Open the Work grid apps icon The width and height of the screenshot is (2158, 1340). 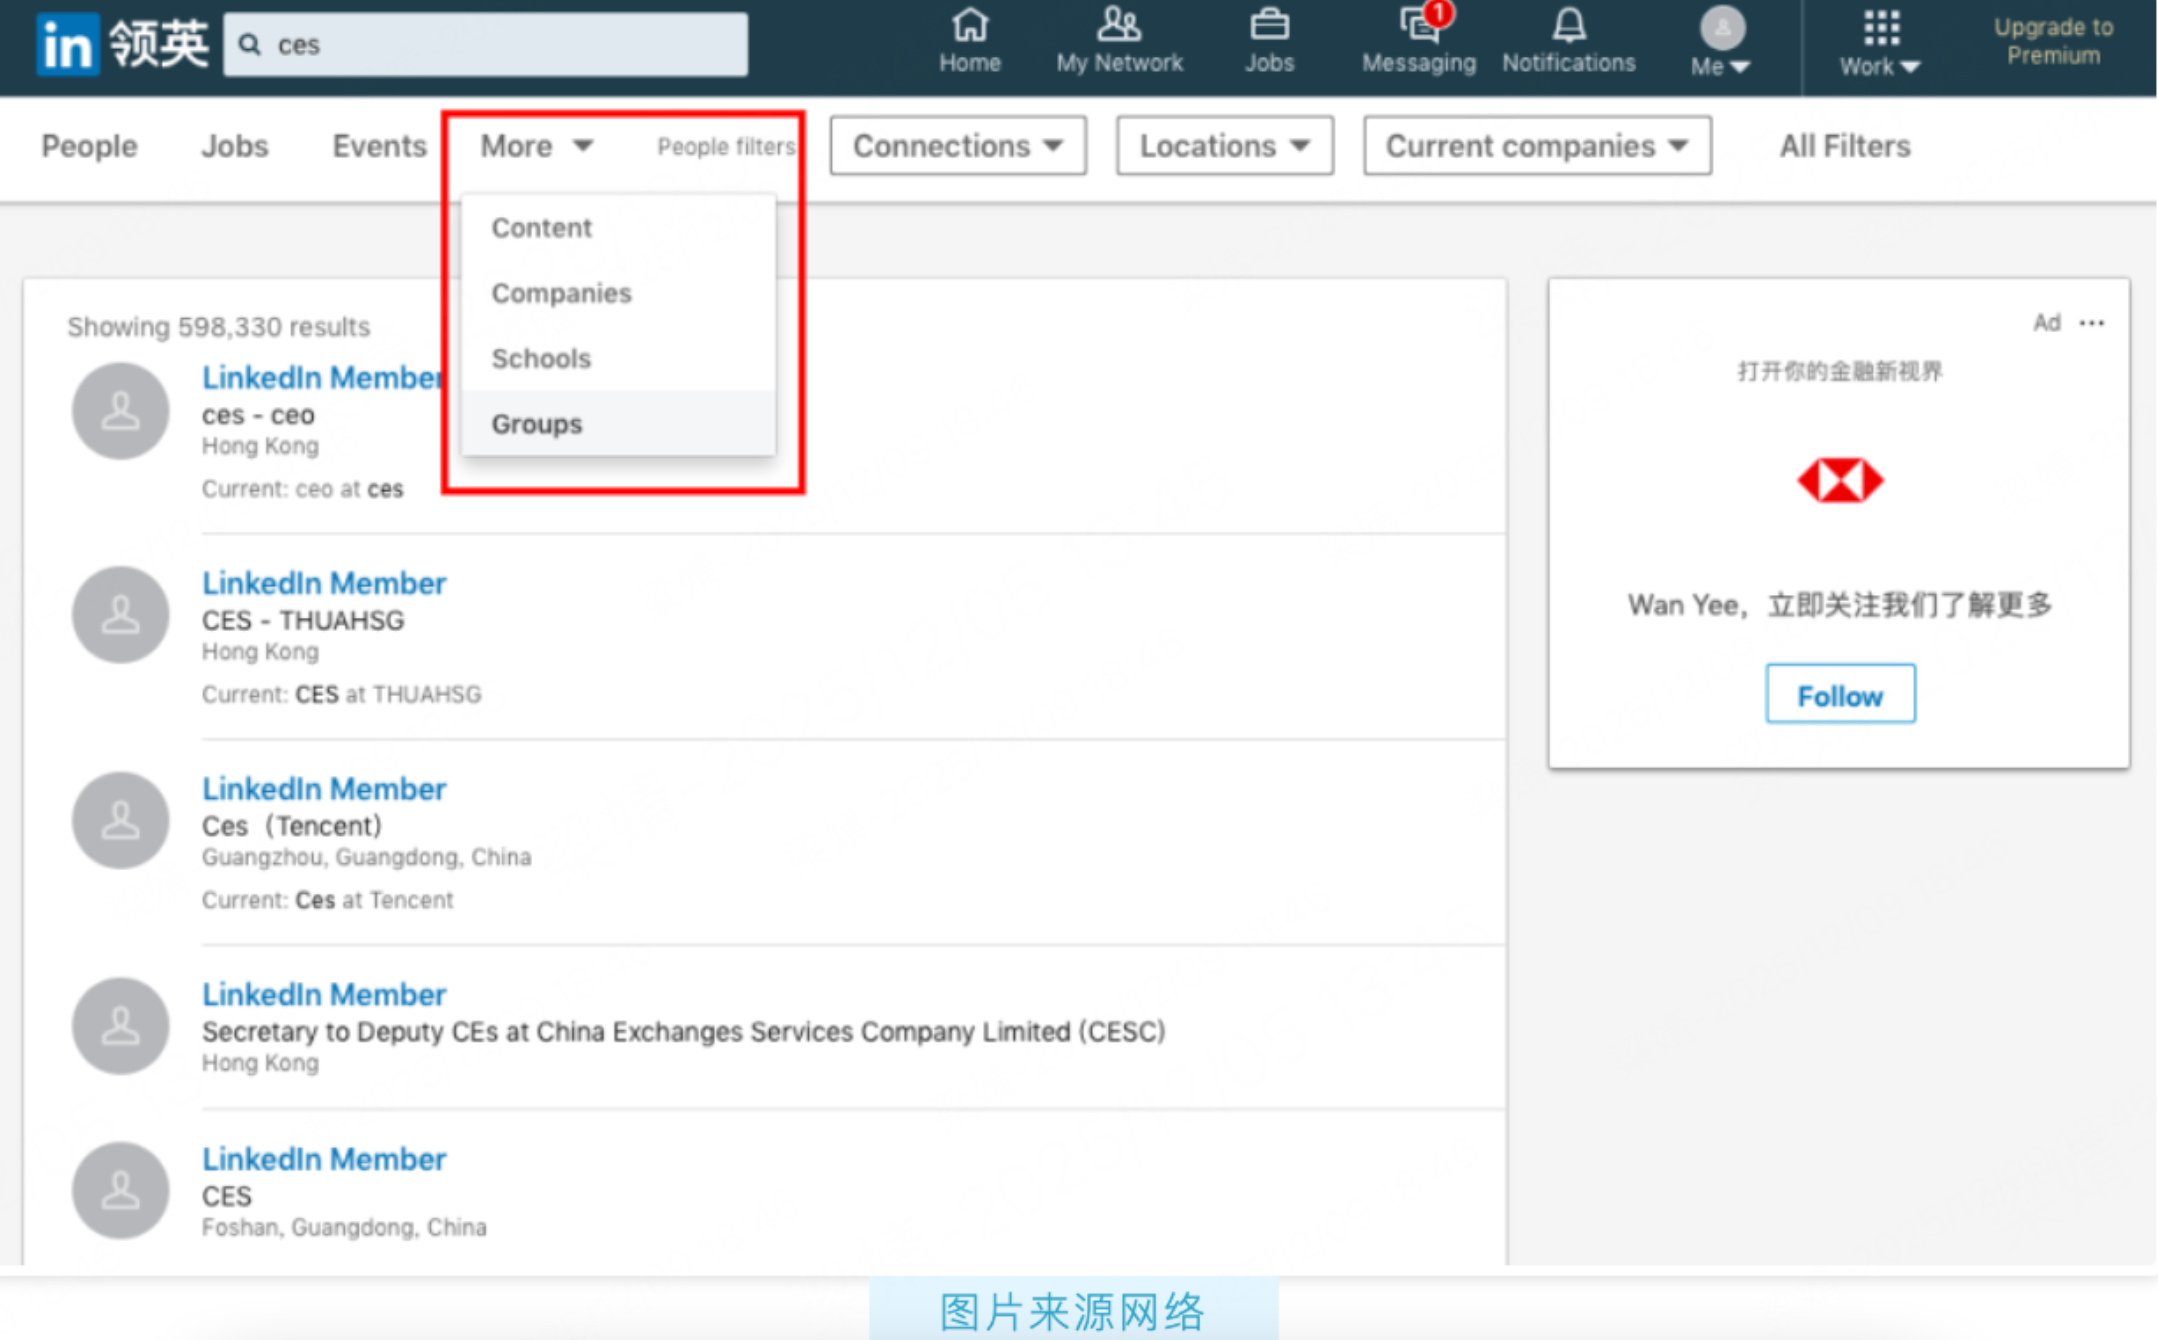click(x=1880, y=29)
